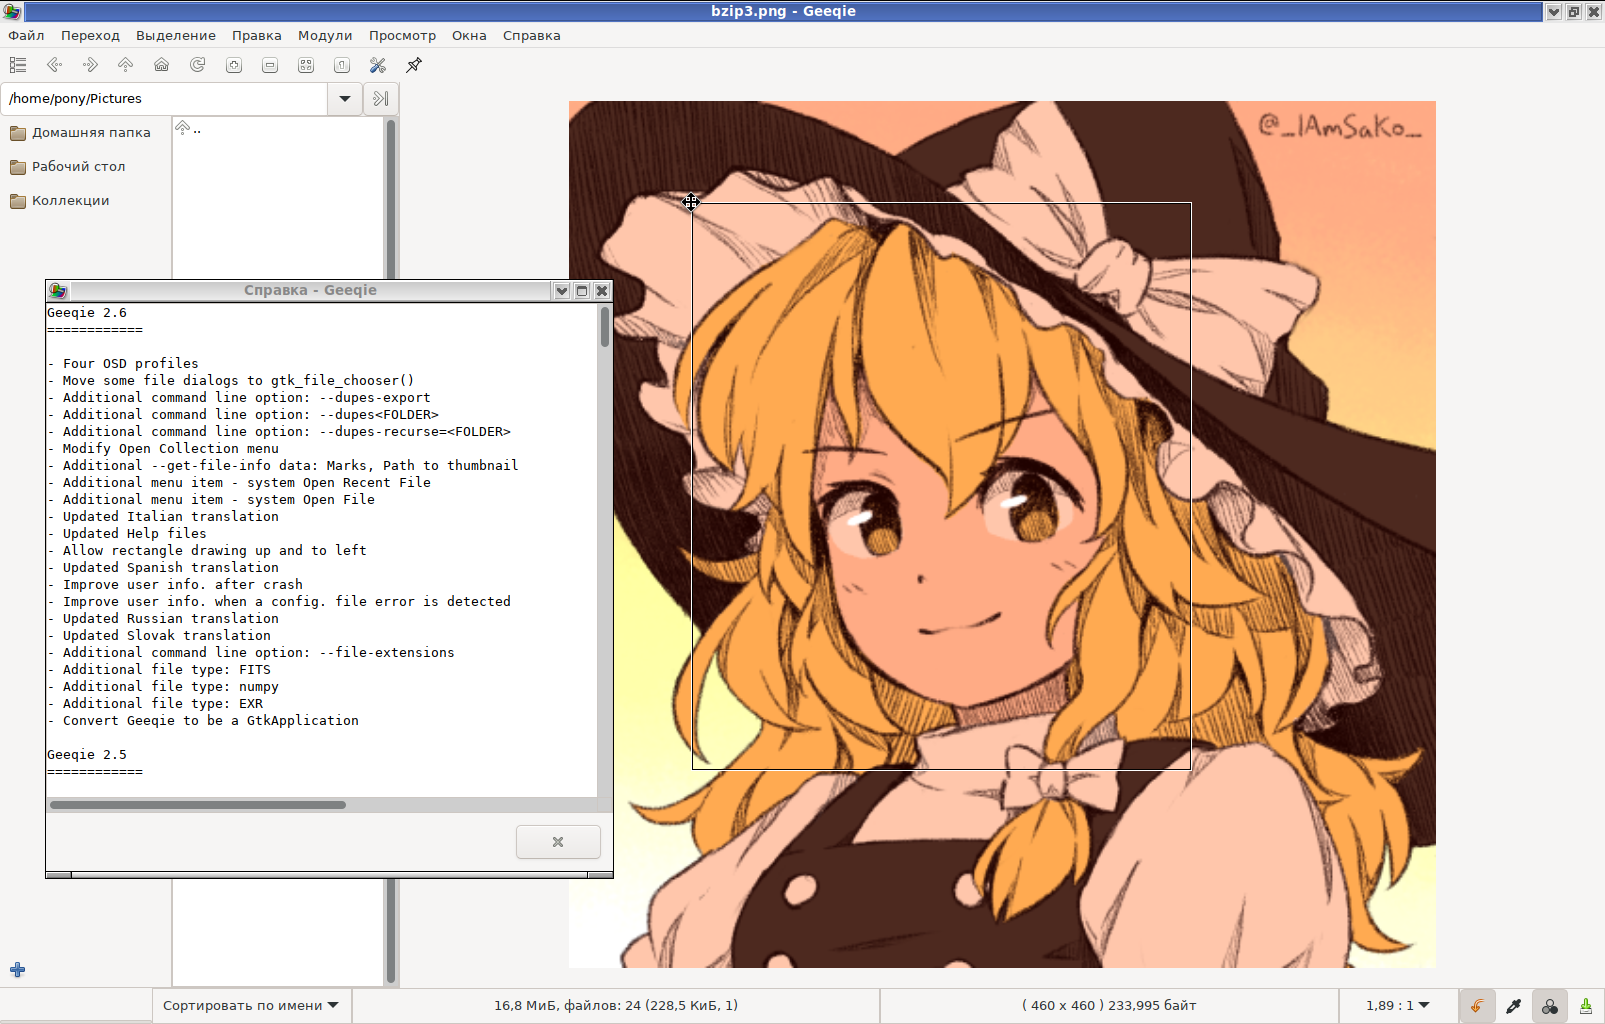The width and height of the screenshot is (1605, 1024).
Task: Expand the path history dropdown arrow
Action: point(345,99)
